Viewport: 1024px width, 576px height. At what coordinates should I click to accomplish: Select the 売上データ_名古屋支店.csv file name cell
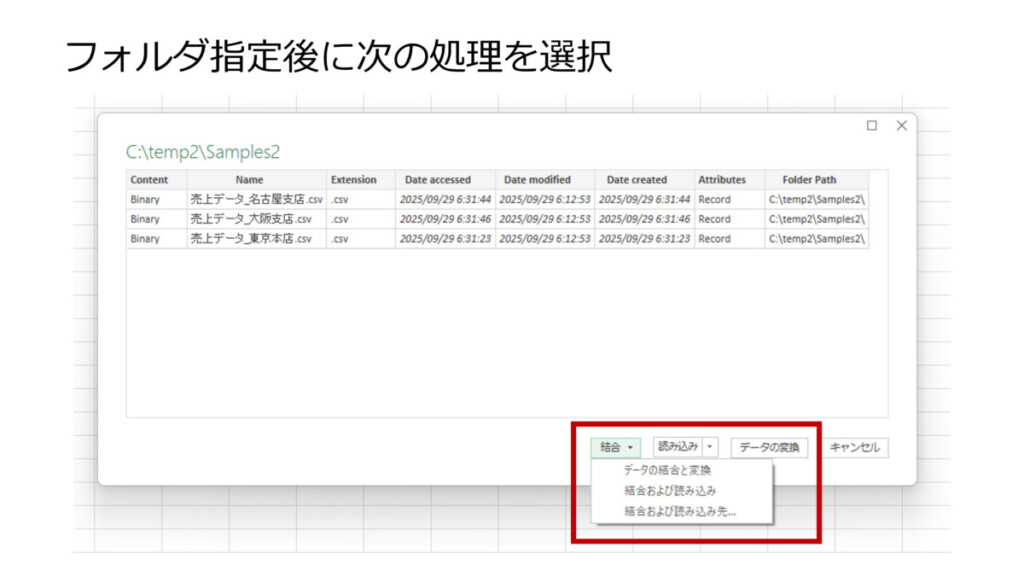[257, 199]
